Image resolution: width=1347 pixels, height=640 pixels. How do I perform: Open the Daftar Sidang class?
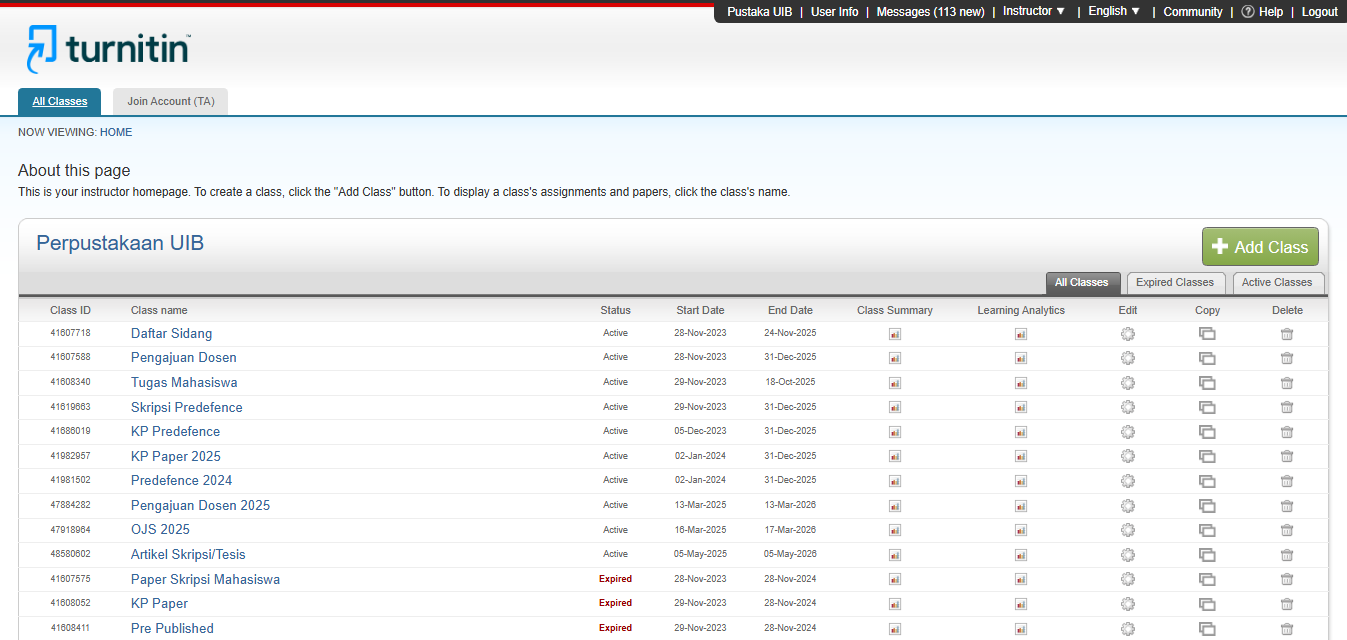pyautogui.click(x=171, y=334)
